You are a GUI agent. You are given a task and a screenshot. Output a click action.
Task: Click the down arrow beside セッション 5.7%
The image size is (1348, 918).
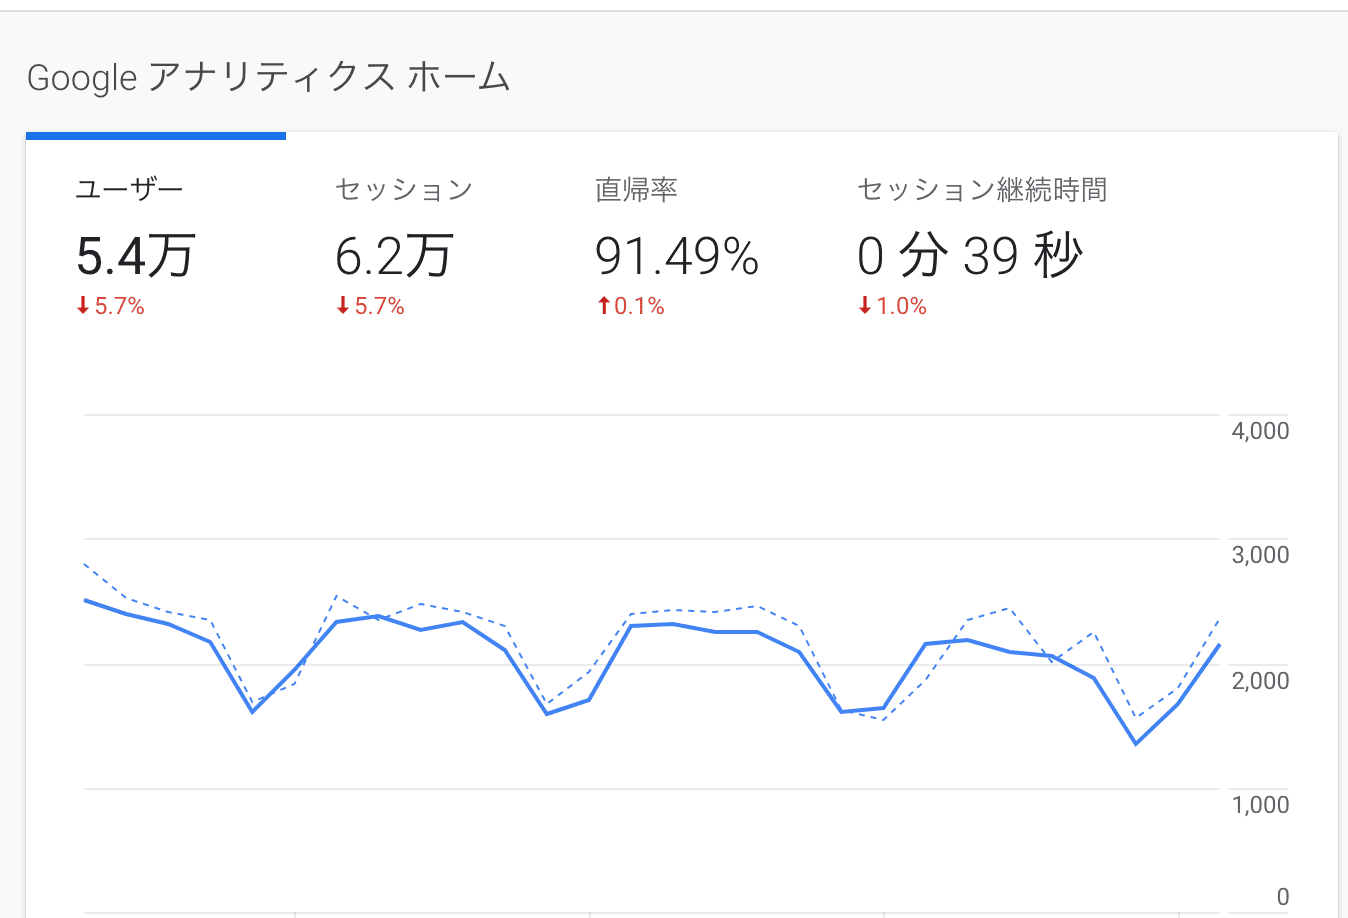point(343,306)
